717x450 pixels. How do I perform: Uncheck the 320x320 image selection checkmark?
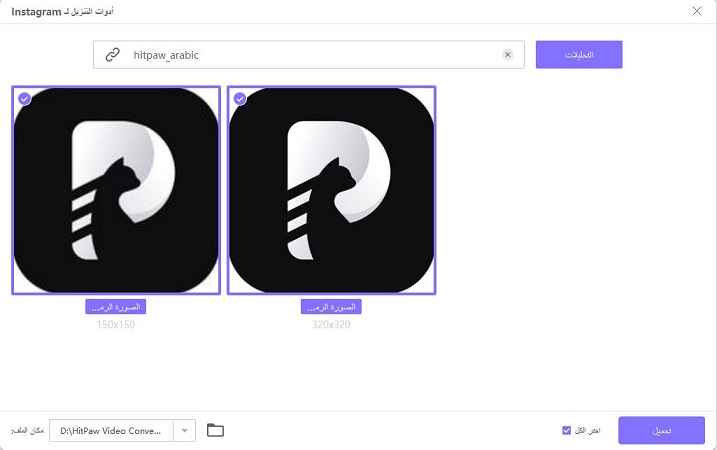coord(240,98)
